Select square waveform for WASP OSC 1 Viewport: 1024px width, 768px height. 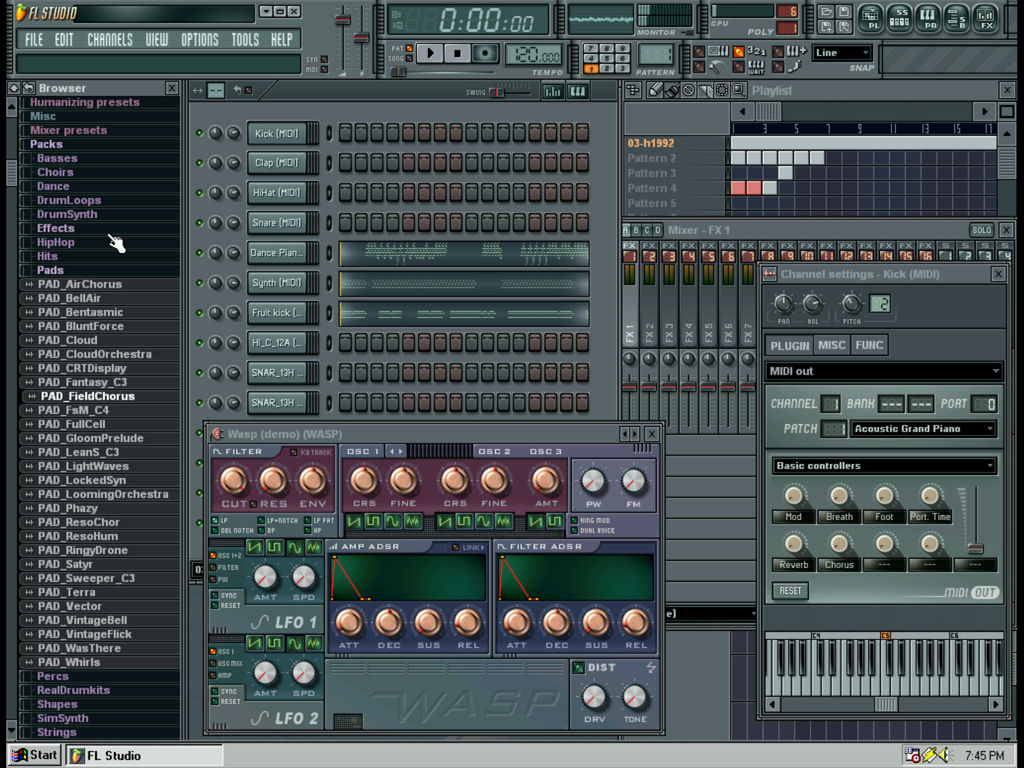(374, 521)
